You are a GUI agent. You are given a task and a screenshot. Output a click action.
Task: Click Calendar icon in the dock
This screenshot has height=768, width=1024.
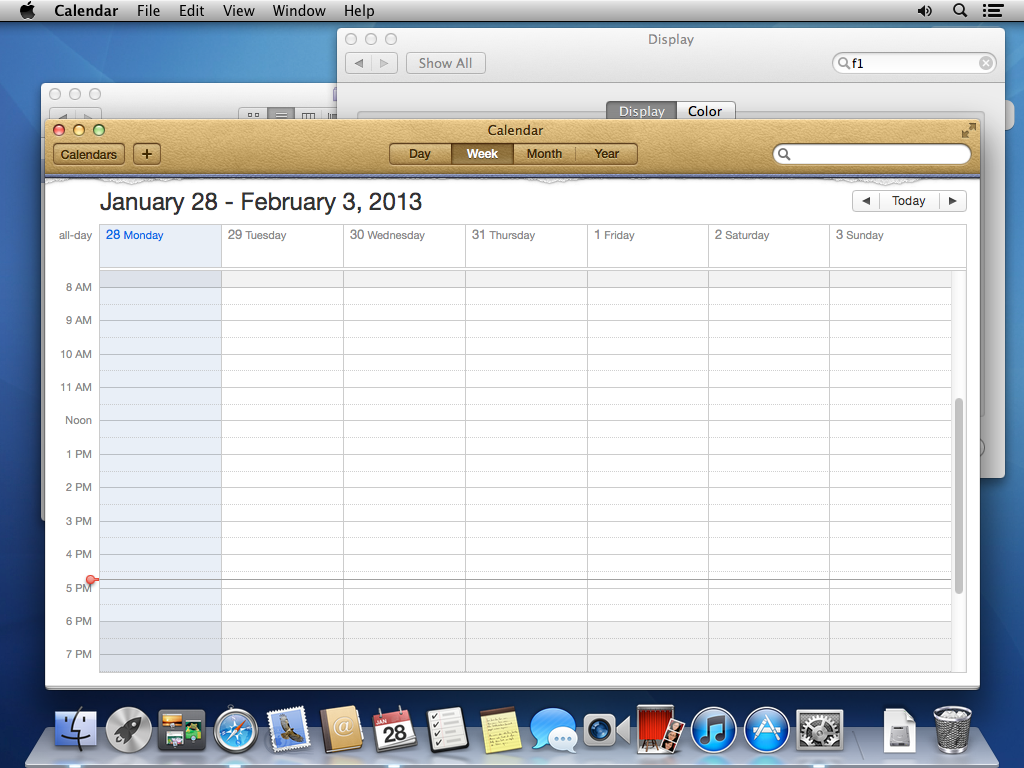pyautogui.click(x=394, y=730)
